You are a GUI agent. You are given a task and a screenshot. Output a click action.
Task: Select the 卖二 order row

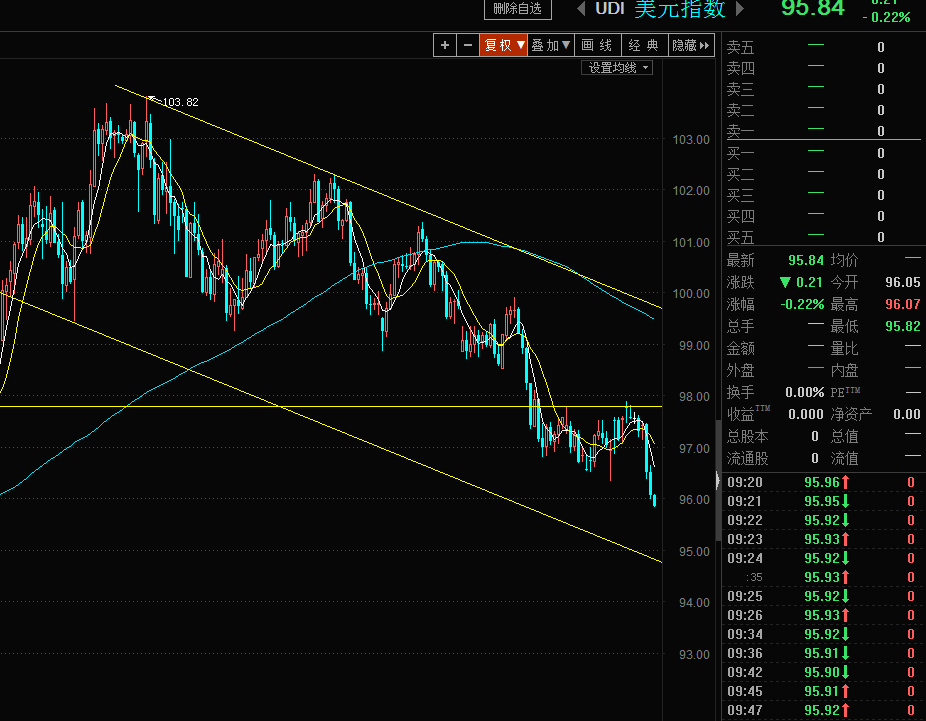coord(823,110)
